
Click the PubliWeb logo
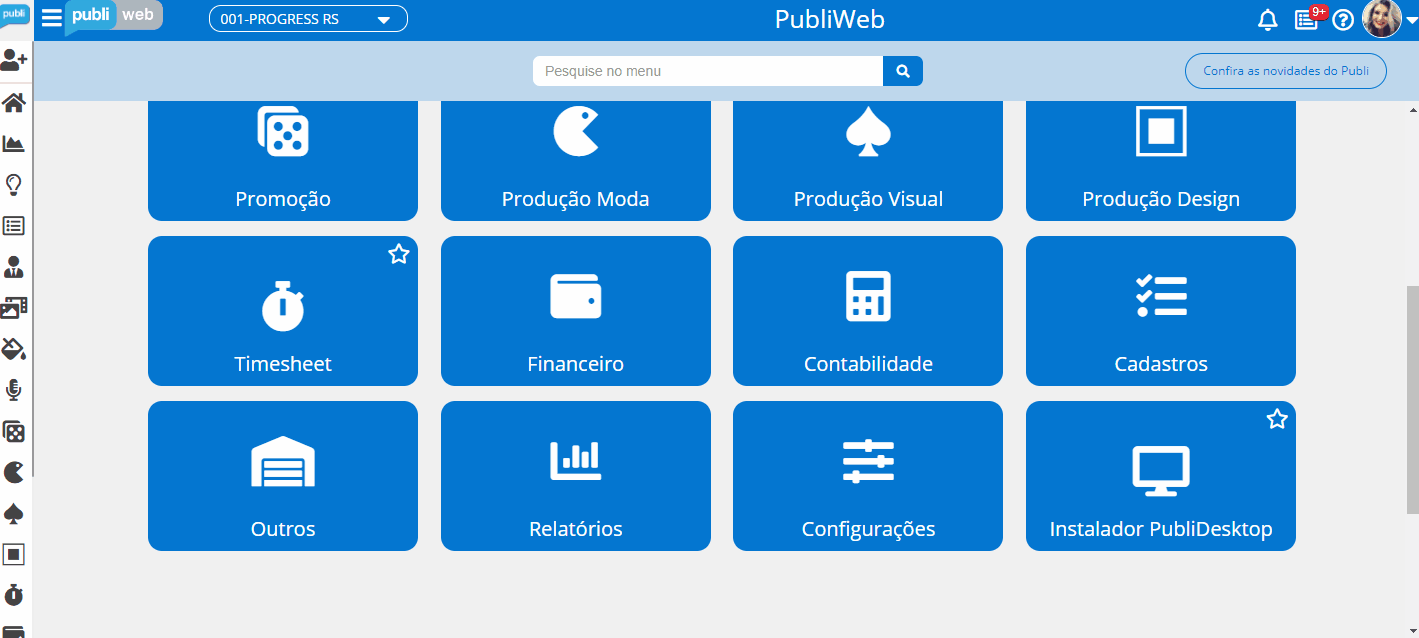(114, 17)
